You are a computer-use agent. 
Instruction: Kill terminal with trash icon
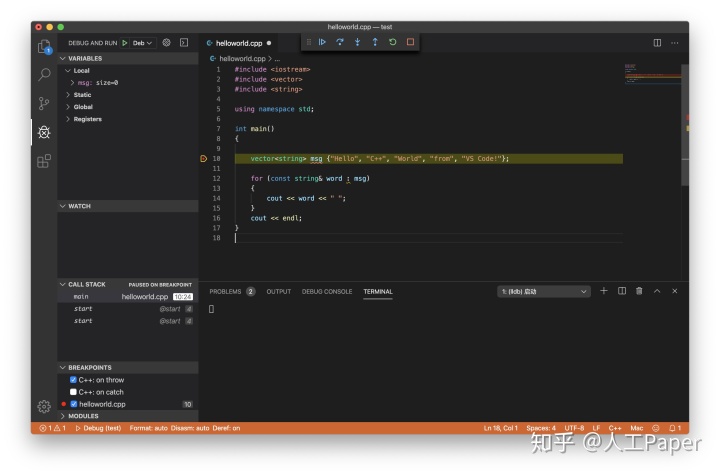tap(639, 291)
